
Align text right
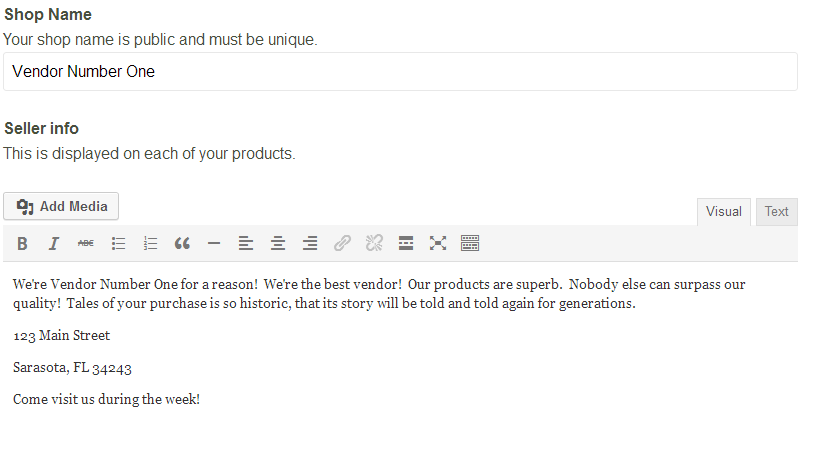click(310, 244)
